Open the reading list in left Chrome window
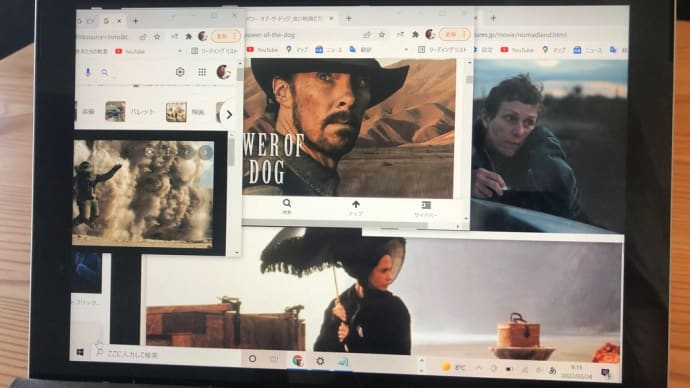 click(214, 51)
